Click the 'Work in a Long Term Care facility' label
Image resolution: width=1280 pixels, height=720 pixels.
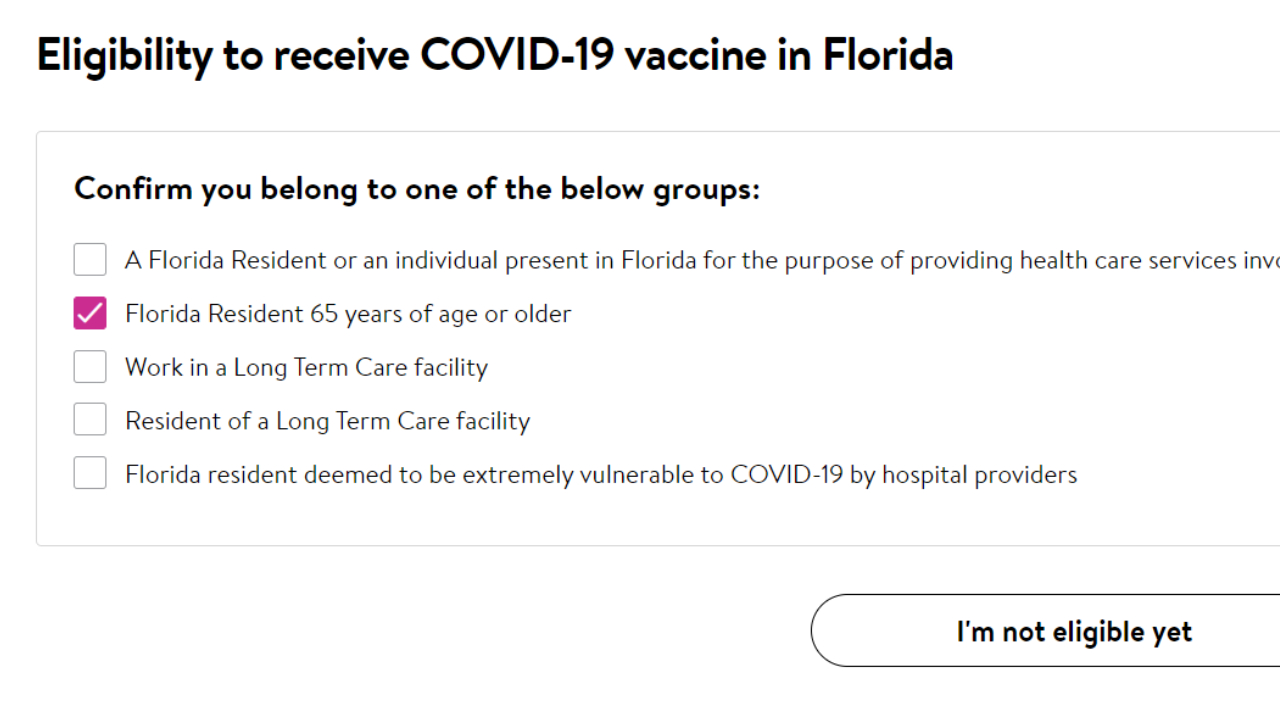(306, 367)
